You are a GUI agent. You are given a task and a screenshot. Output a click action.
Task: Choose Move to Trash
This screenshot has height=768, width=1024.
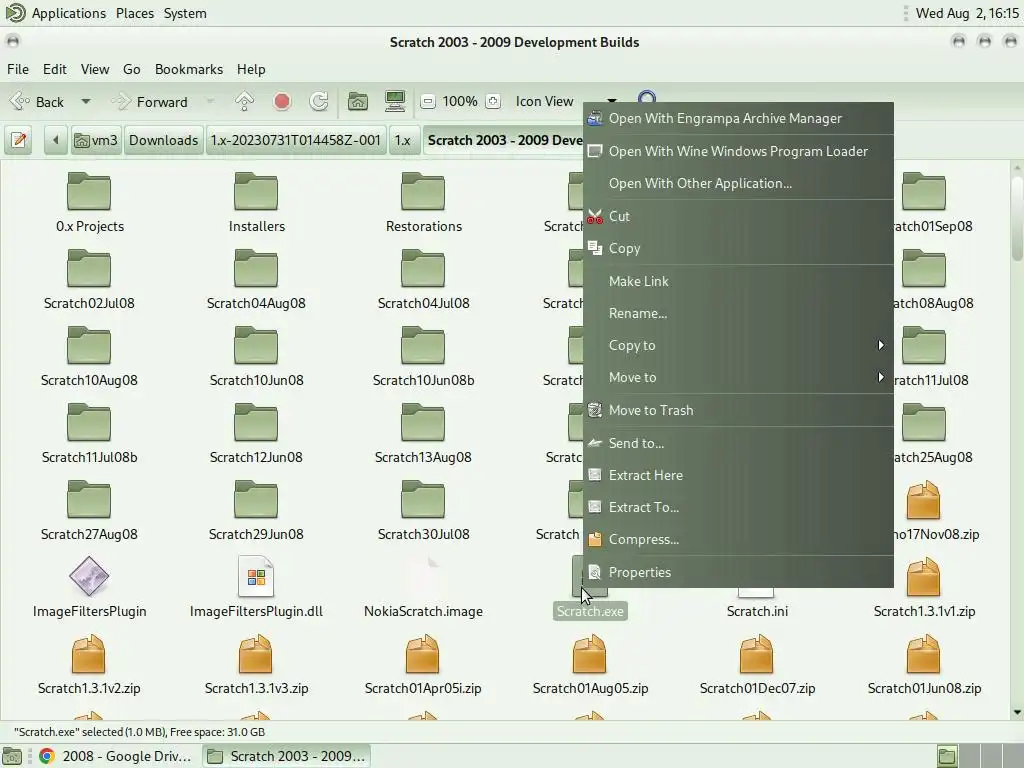click(738, 410)
